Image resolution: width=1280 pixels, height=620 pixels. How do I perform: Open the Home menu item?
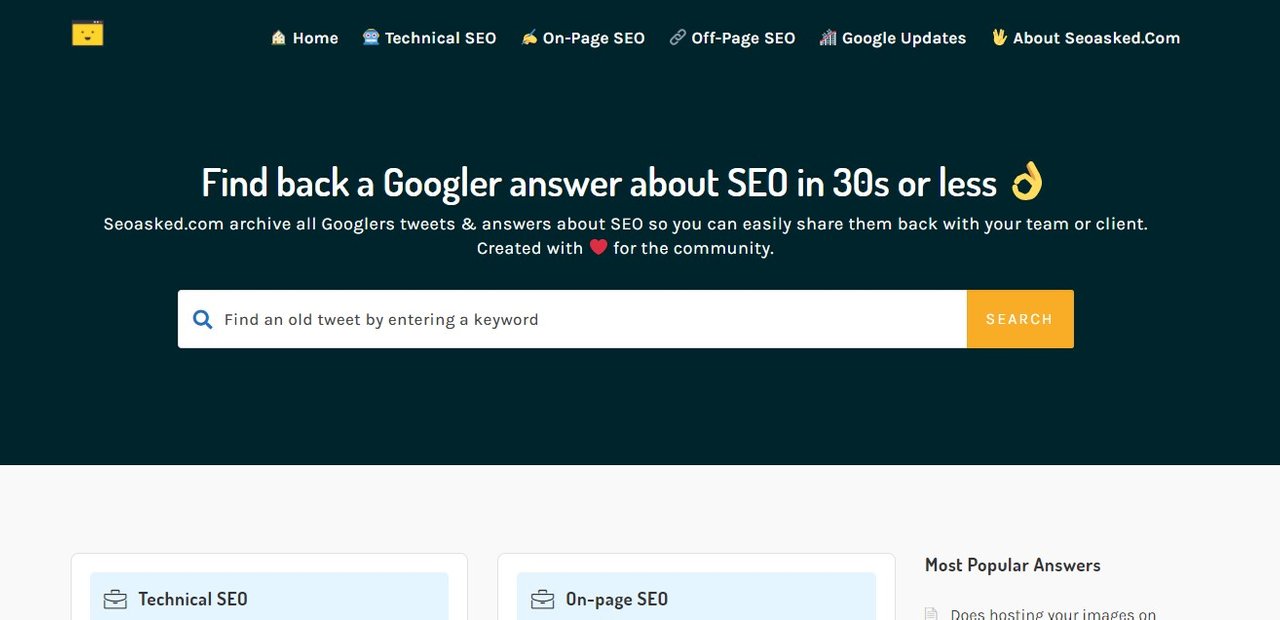[305, 38]
